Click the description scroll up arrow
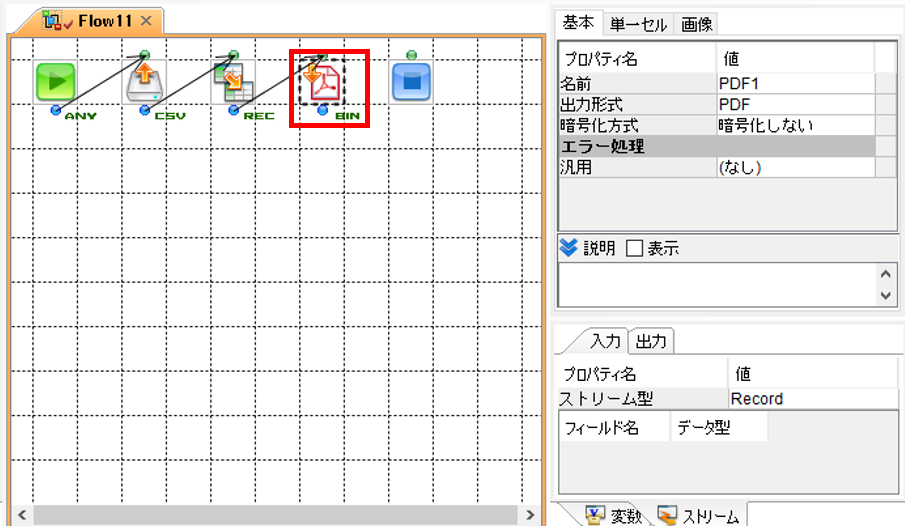Screen dimensions: 905x526 coord(886,274)
